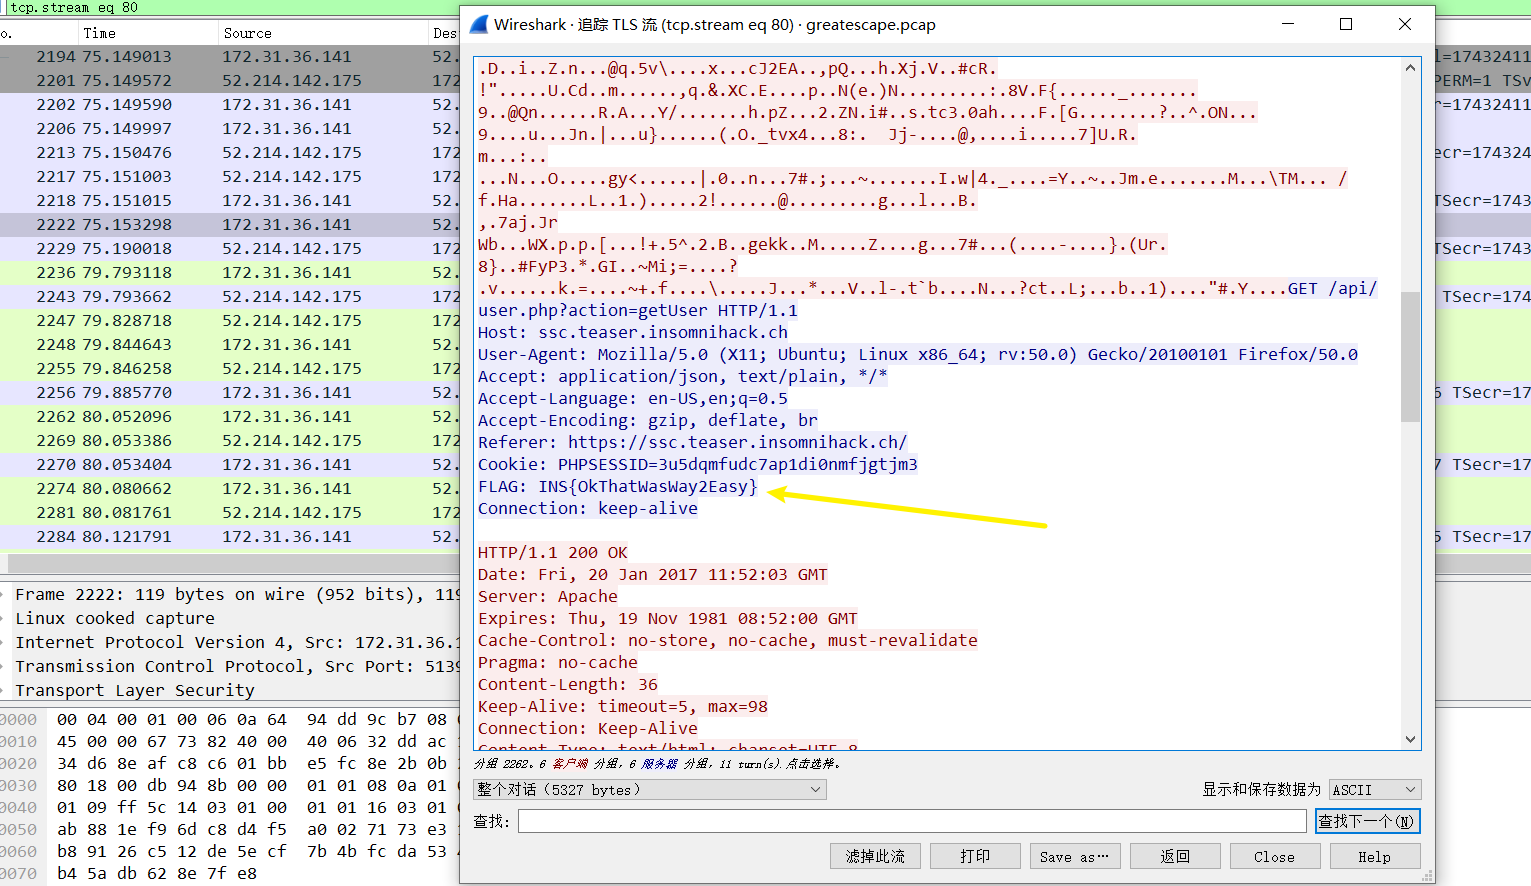
Task: Click the Cookie: PHPSESSID line in stream
Action: [x=698, y=464]
